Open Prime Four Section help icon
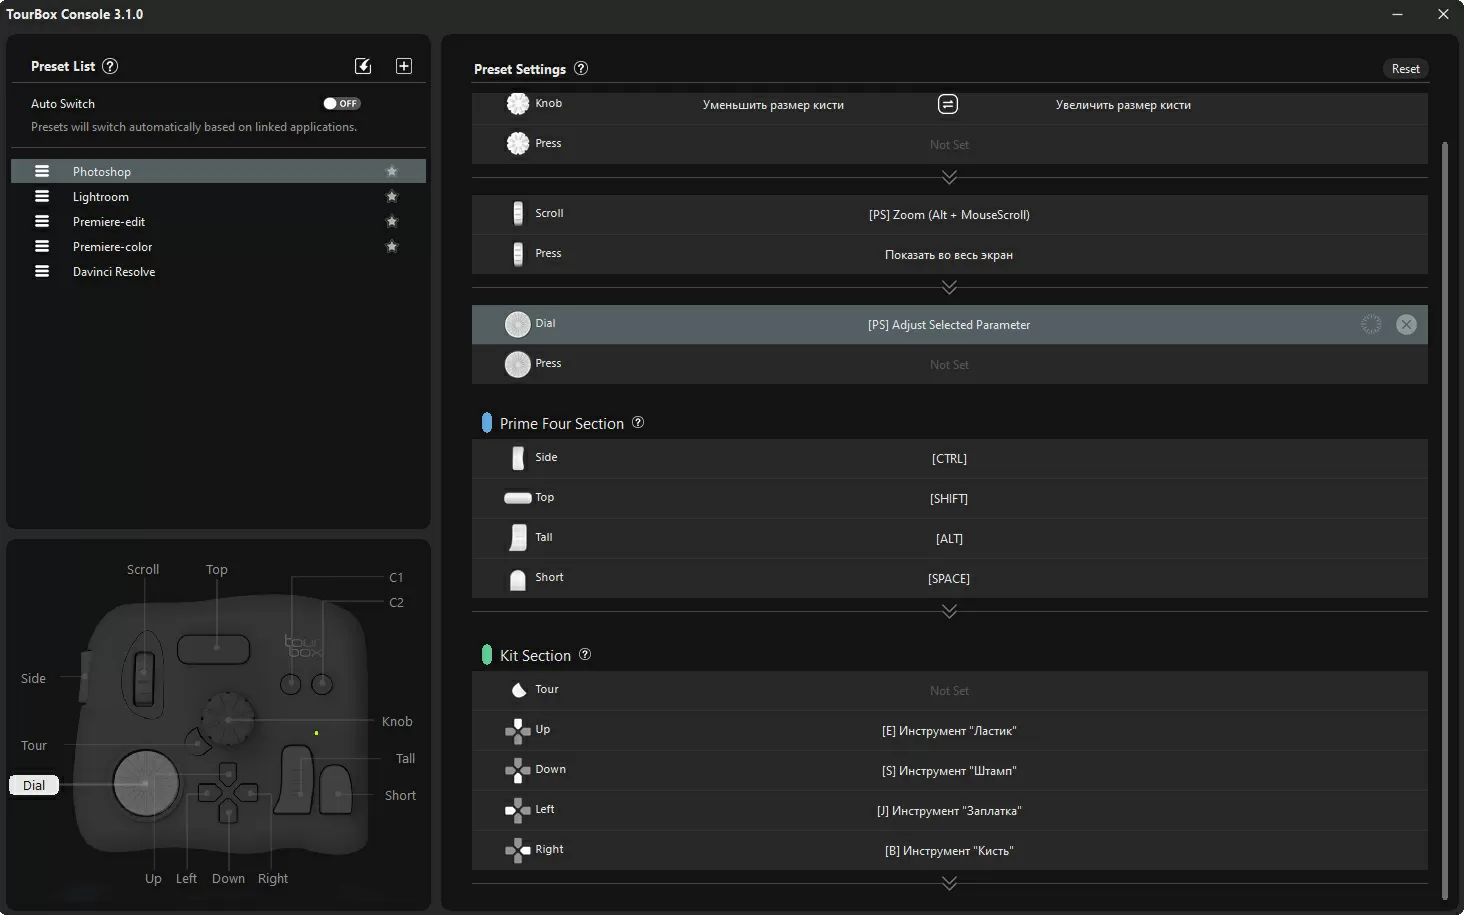The image size is (1464, 915). click(638, 423)
